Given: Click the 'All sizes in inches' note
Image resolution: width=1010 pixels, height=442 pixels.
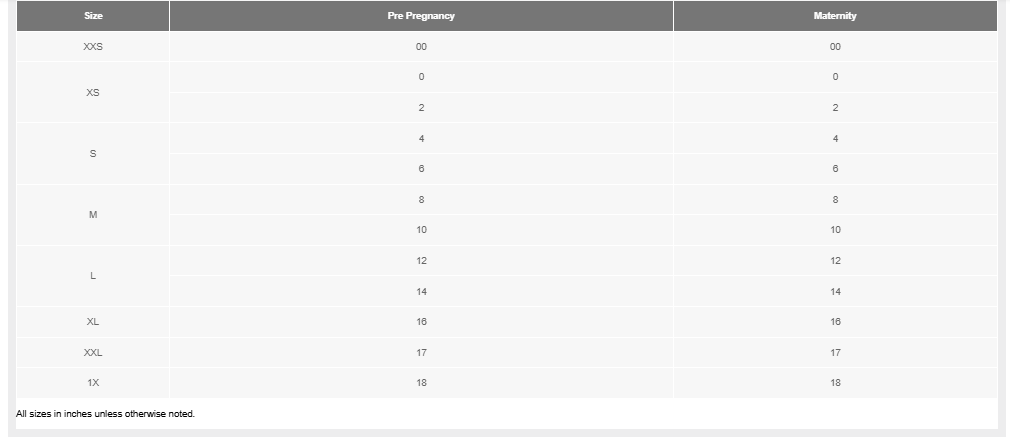Looking at the screenshot, I should click(x=105, y=414).
